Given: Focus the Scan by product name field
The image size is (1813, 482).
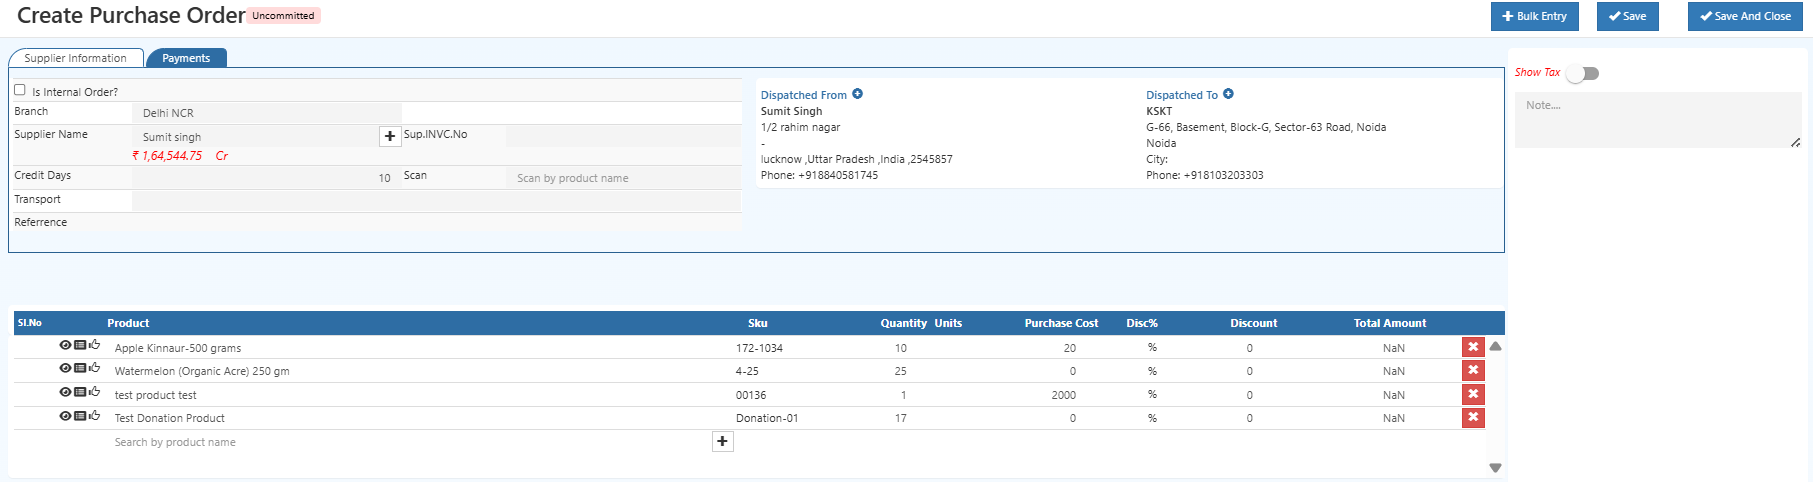Looking at the screenshot, I should 622,178.
